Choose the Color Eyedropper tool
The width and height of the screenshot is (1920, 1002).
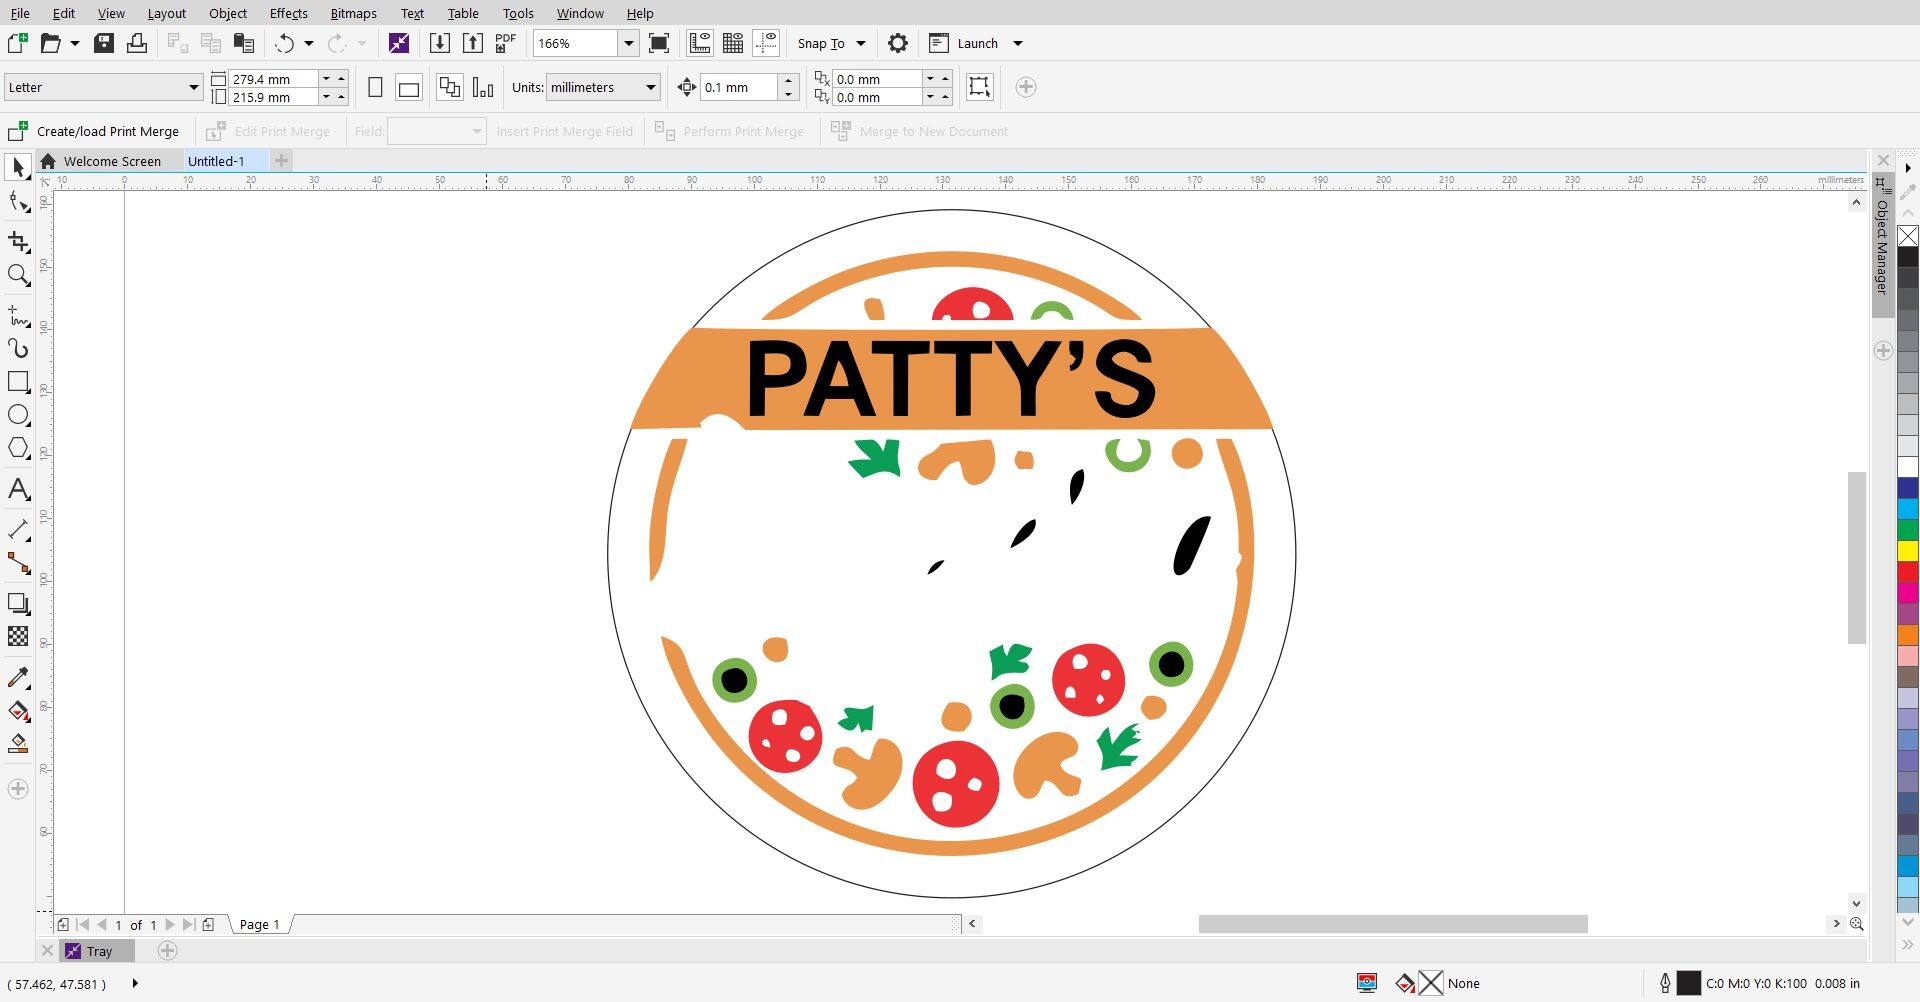pos(17,677)
